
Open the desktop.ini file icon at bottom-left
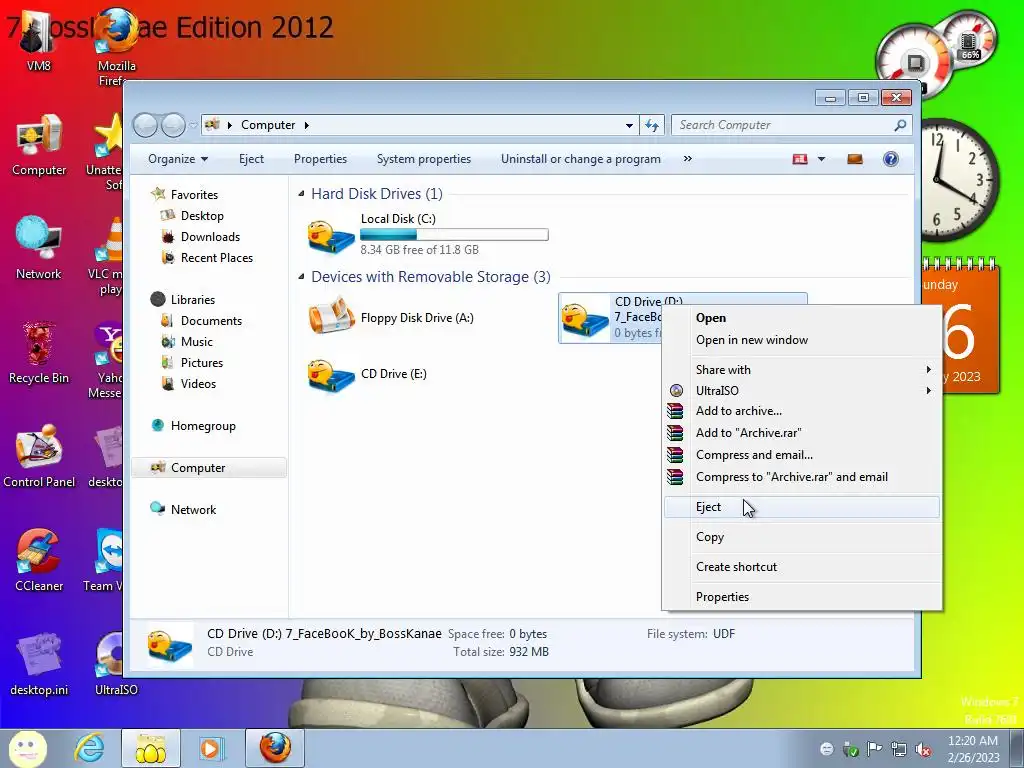[39, 664]
